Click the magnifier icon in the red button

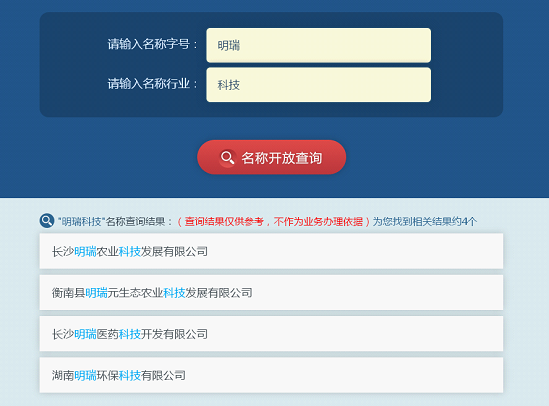[x=228, y=158]
